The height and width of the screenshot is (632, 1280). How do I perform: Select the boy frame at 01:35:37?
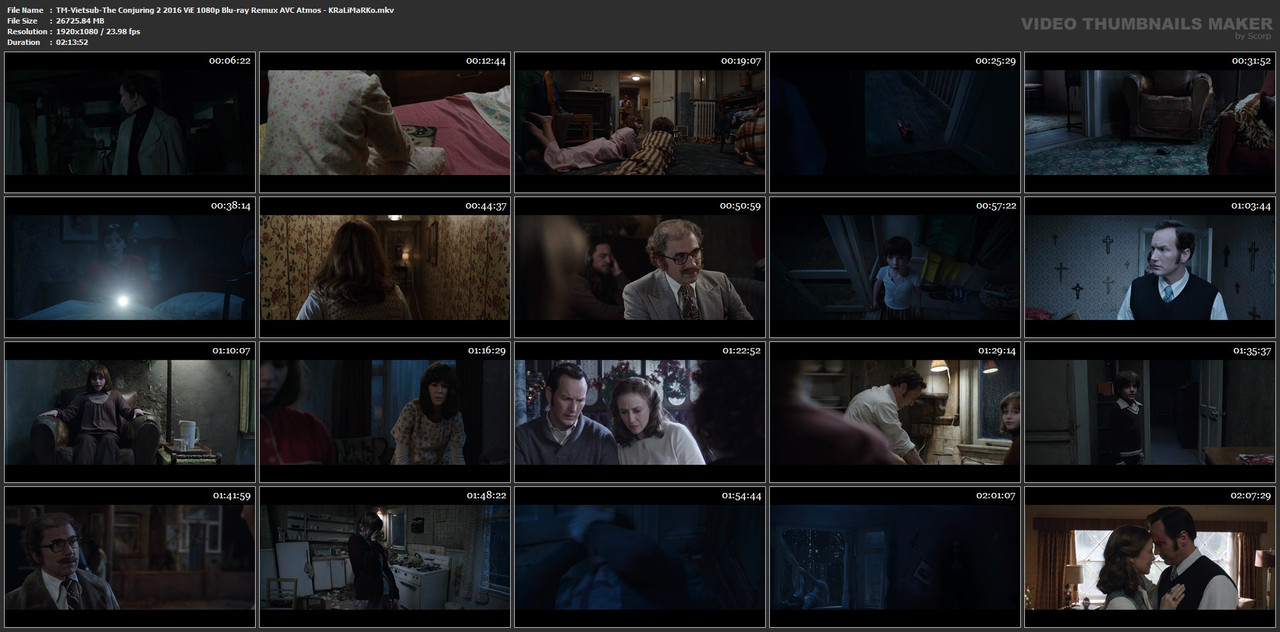point(1150,412)
